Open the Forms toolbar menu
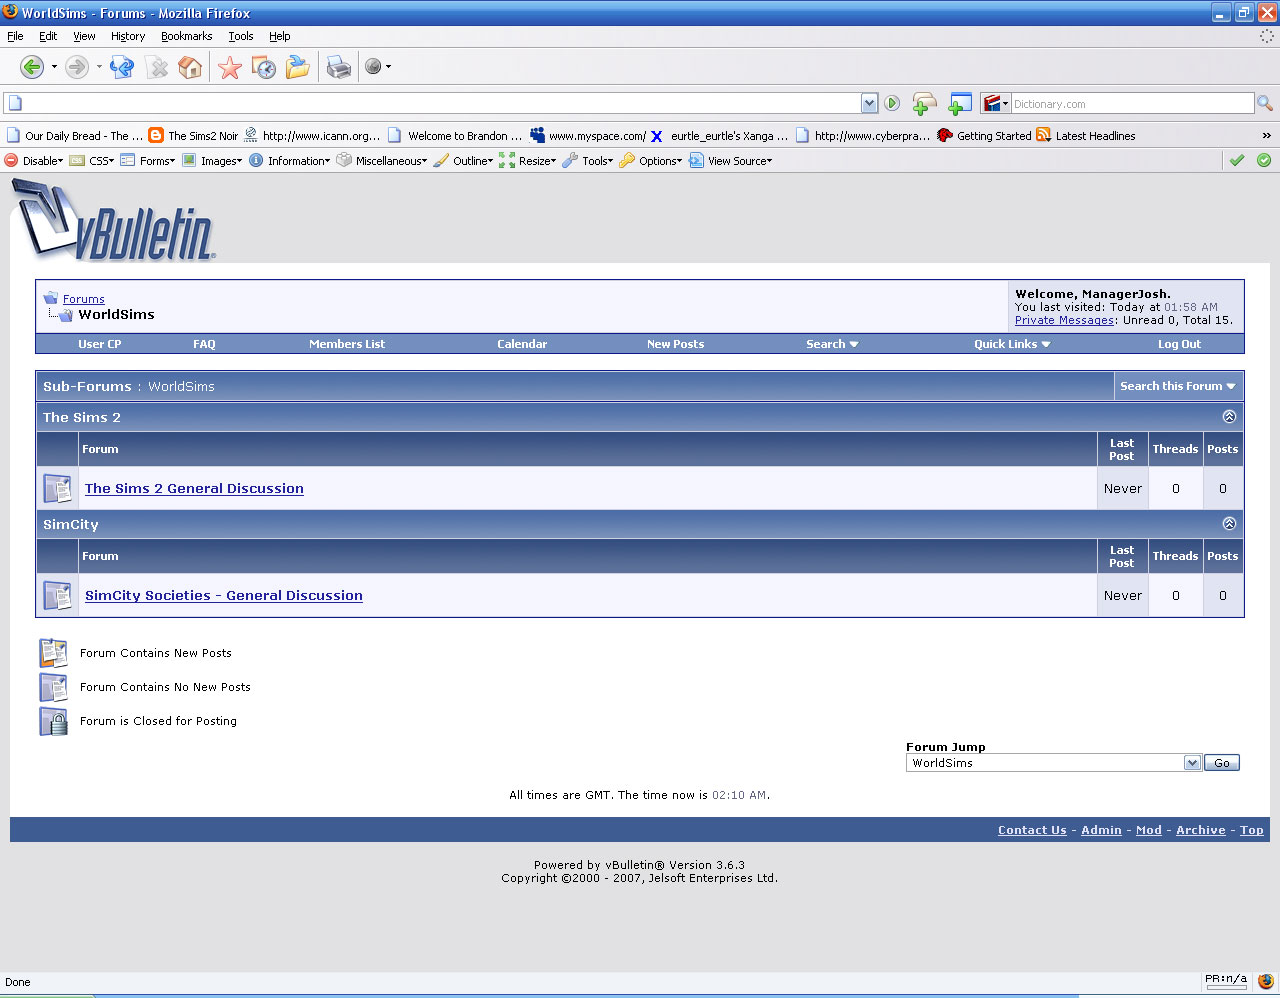This screenshot has width=1280, height=998. tap(148, 160)
